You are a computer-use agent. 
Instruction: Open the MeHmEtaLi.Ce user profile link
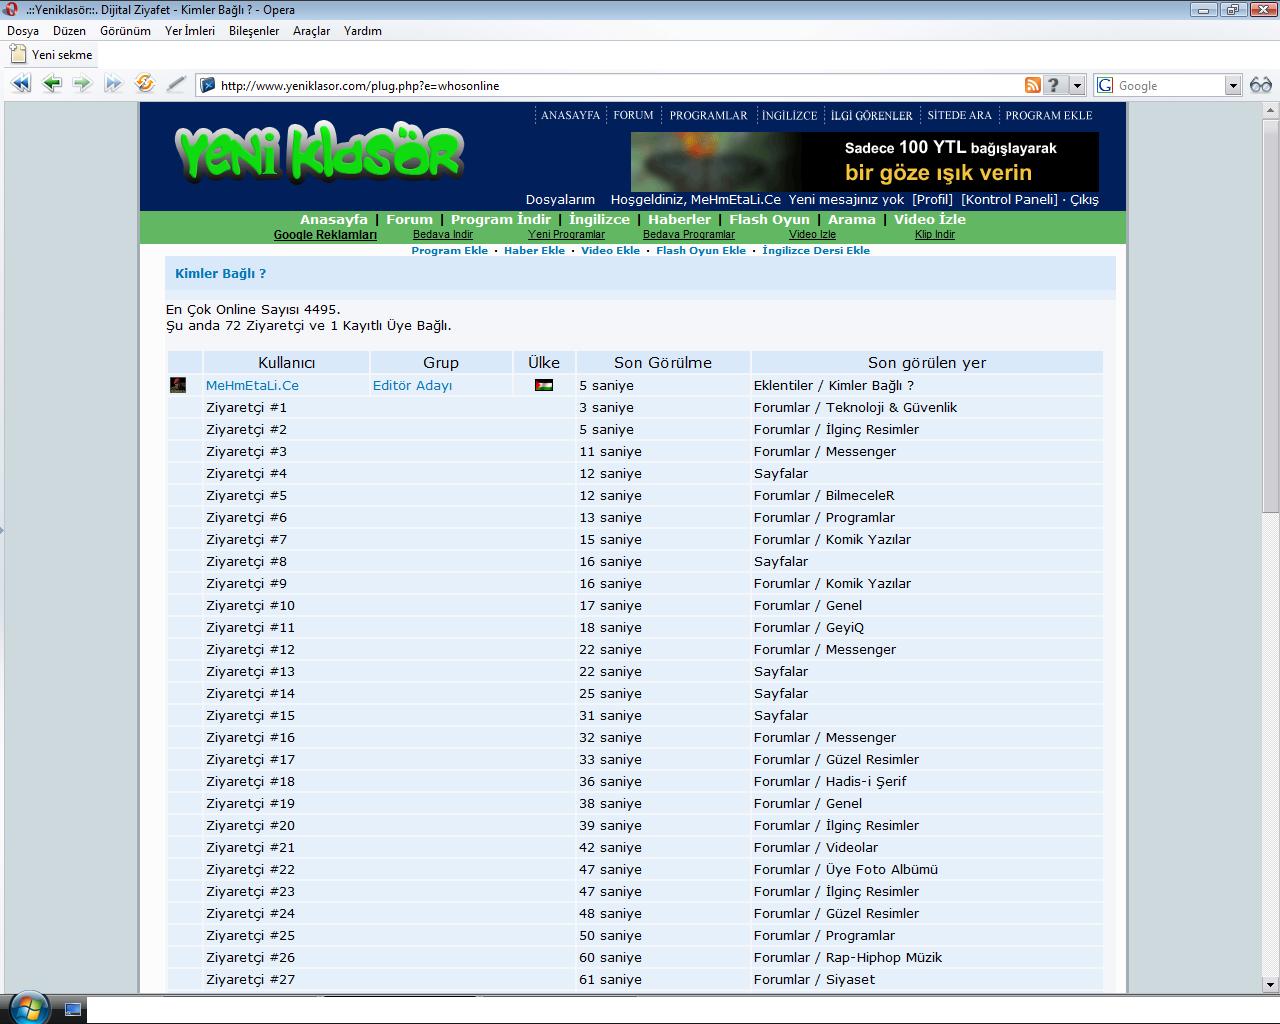coord(252,385)
